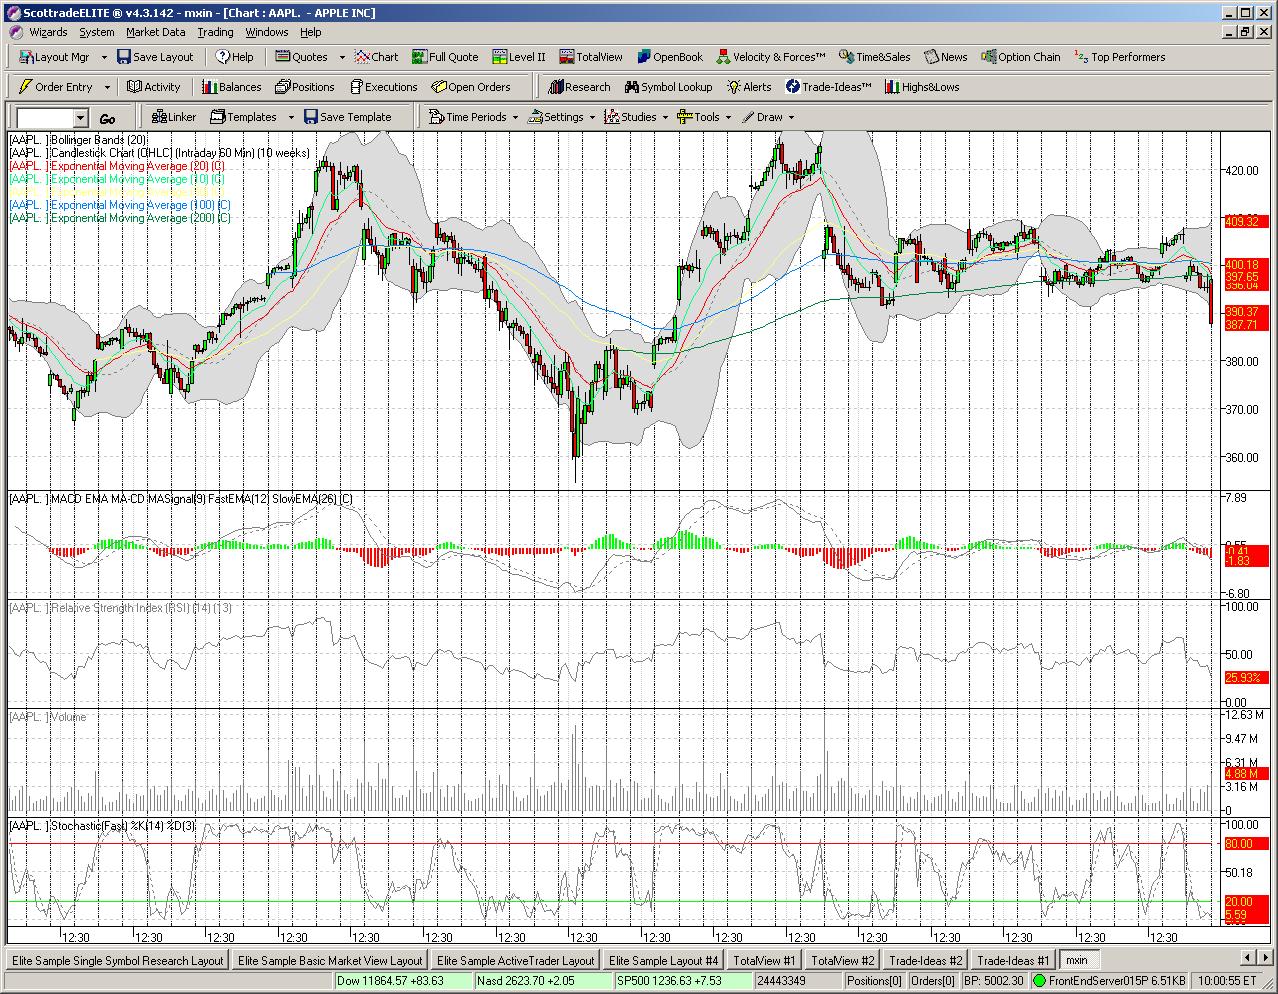Open the Market Data menu
This screenshot has height=994, width=1278.
point(155,32)
